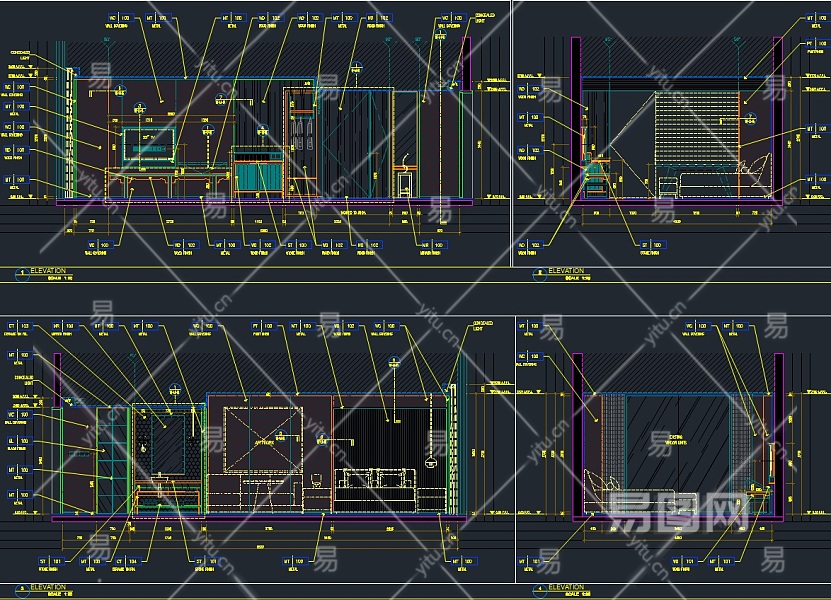This screenshot has width=831, height=600.
Task: Select the CT 104 ceramic tag below Elevation 3
Action: click(126, 561)
